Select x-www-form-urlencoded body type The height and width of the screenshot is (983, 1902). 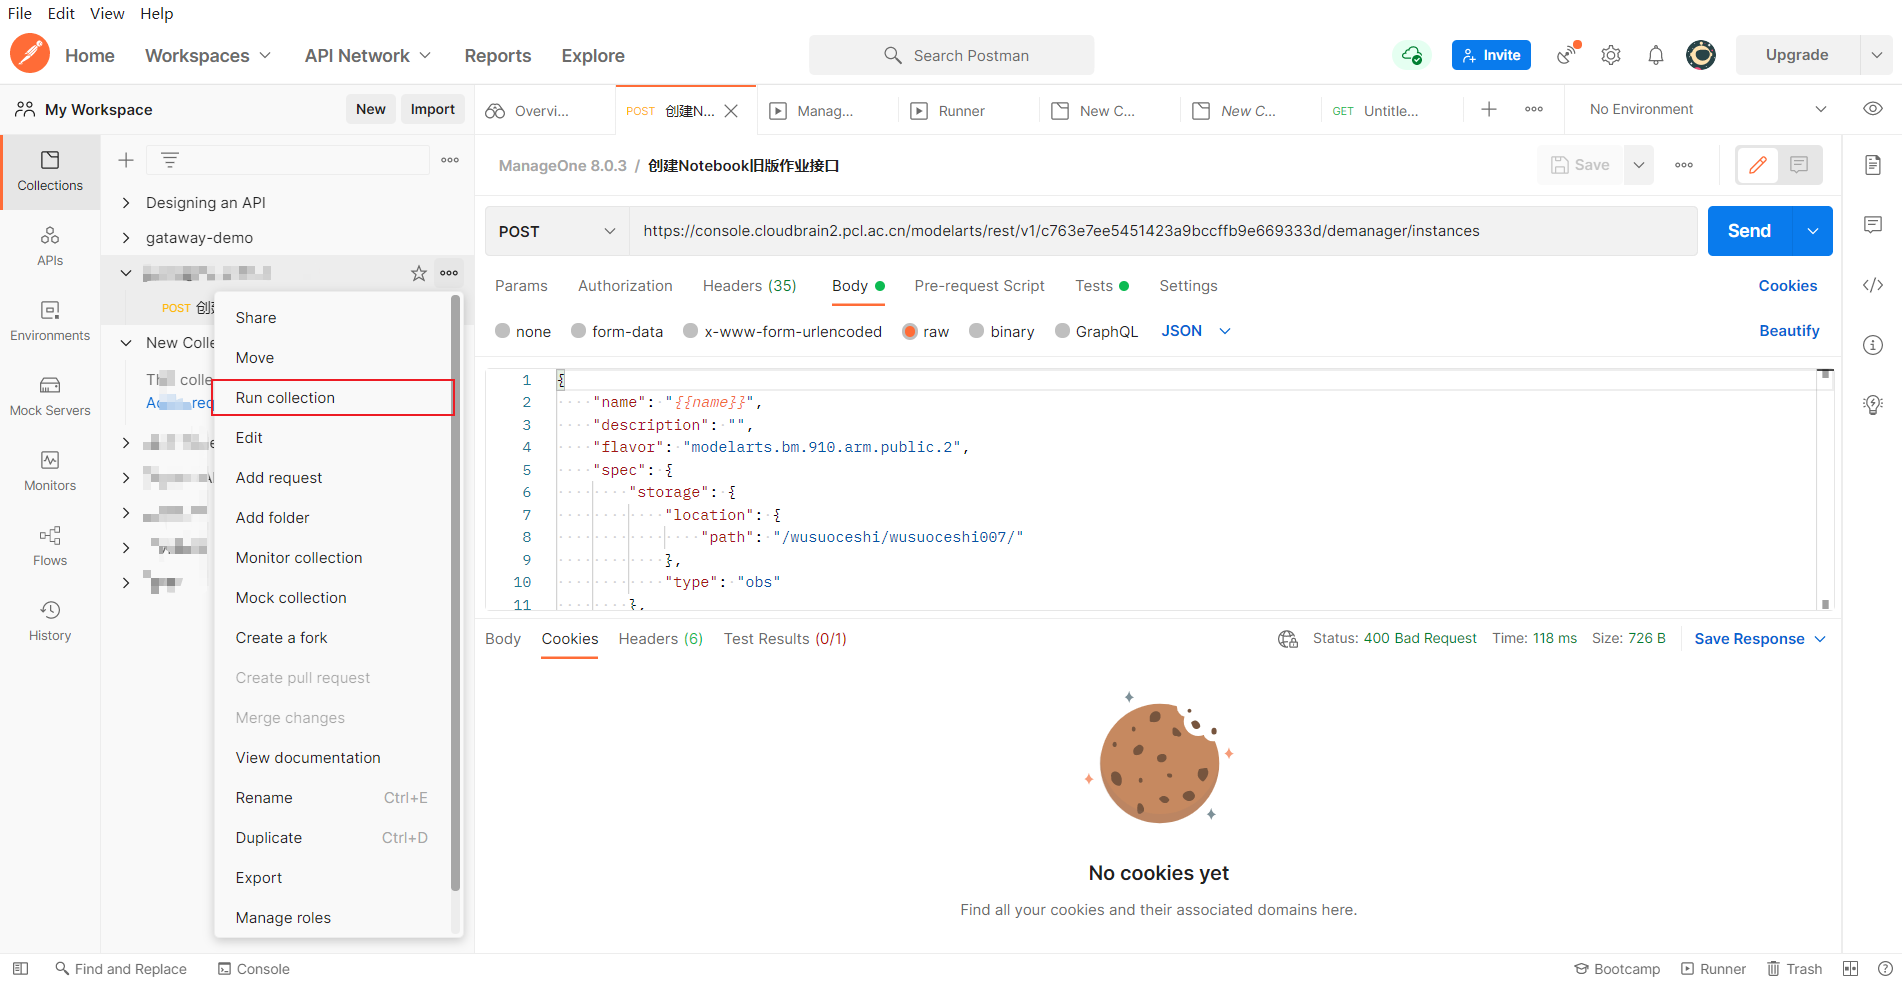click(x=691, y=331)
